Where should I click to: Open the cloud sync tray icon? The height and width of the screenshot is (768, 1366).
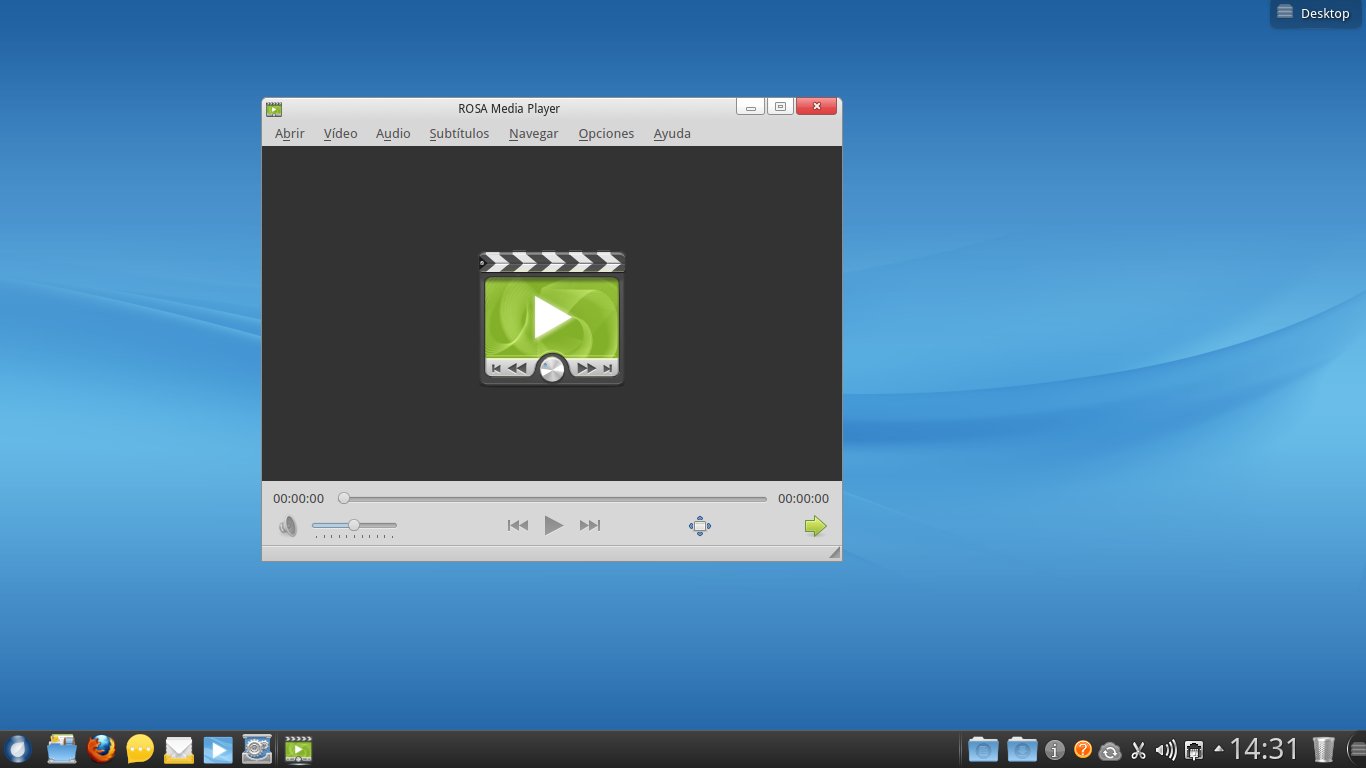1110,750
